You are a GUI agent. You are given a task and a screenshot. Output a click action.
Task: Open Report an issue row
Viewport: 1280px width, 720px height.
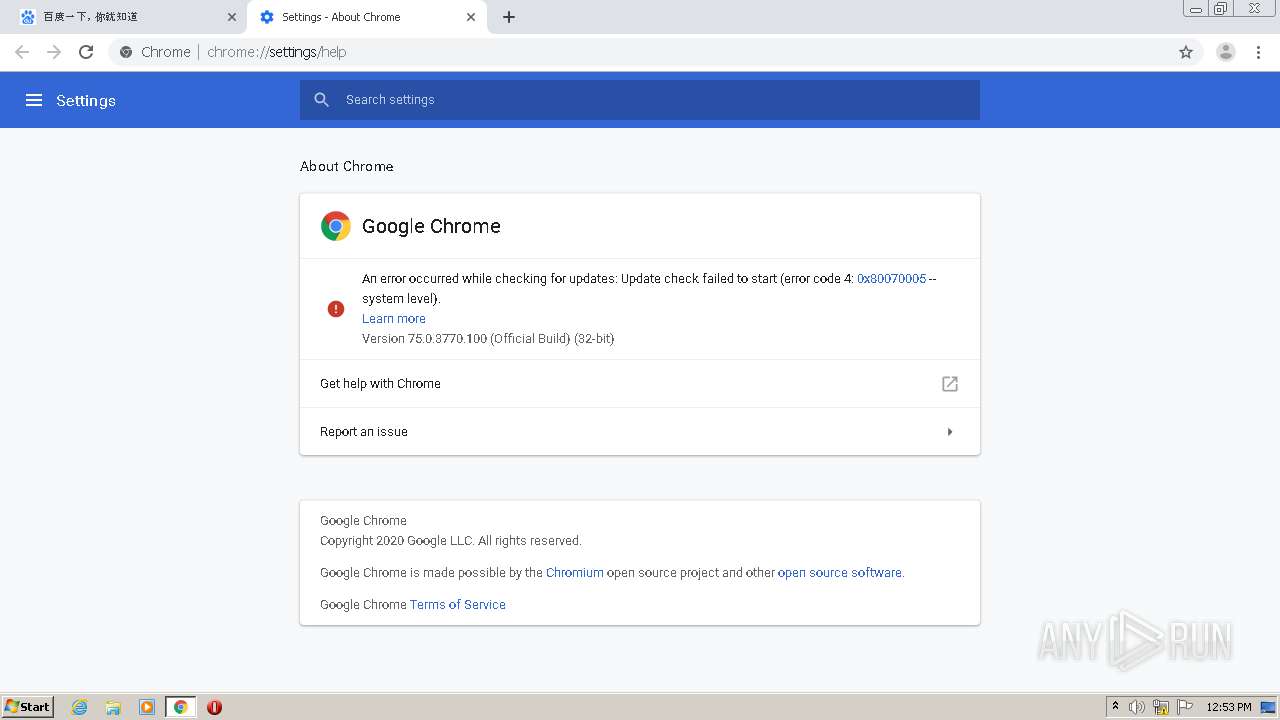[x=640, y=432]
